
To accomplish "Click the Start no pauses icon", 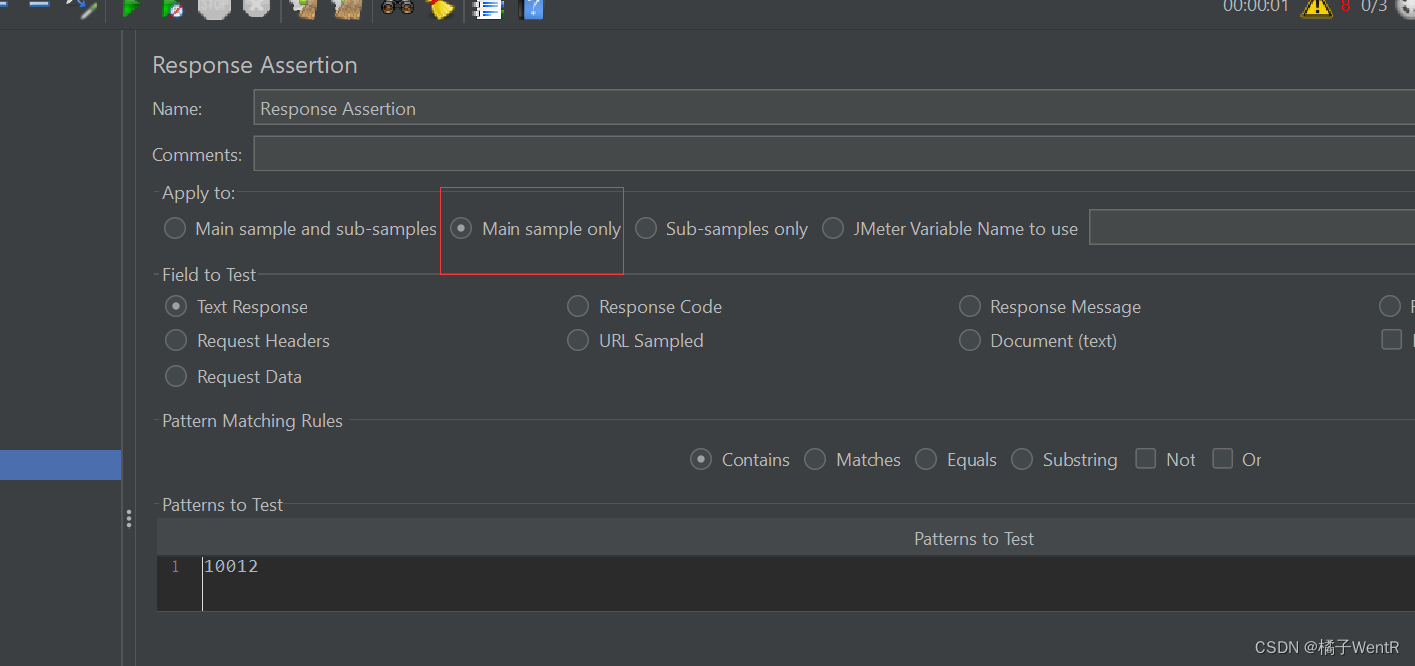I will coord(172,10).
